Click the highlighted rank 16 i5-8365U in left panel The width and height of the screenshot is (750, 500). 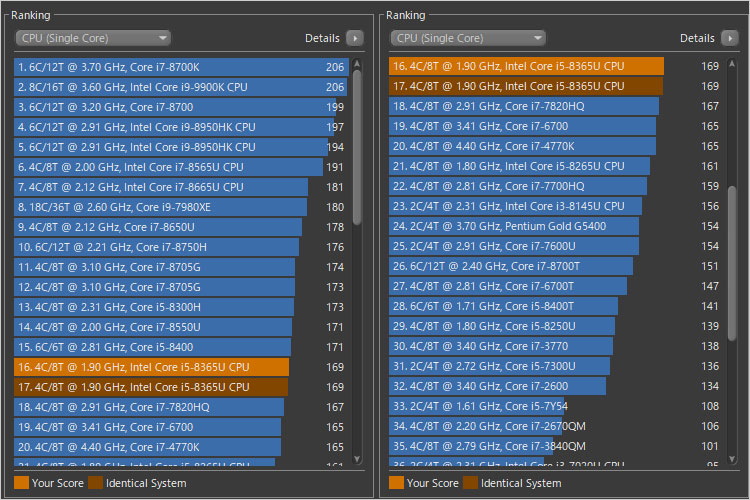click(150, 367)
